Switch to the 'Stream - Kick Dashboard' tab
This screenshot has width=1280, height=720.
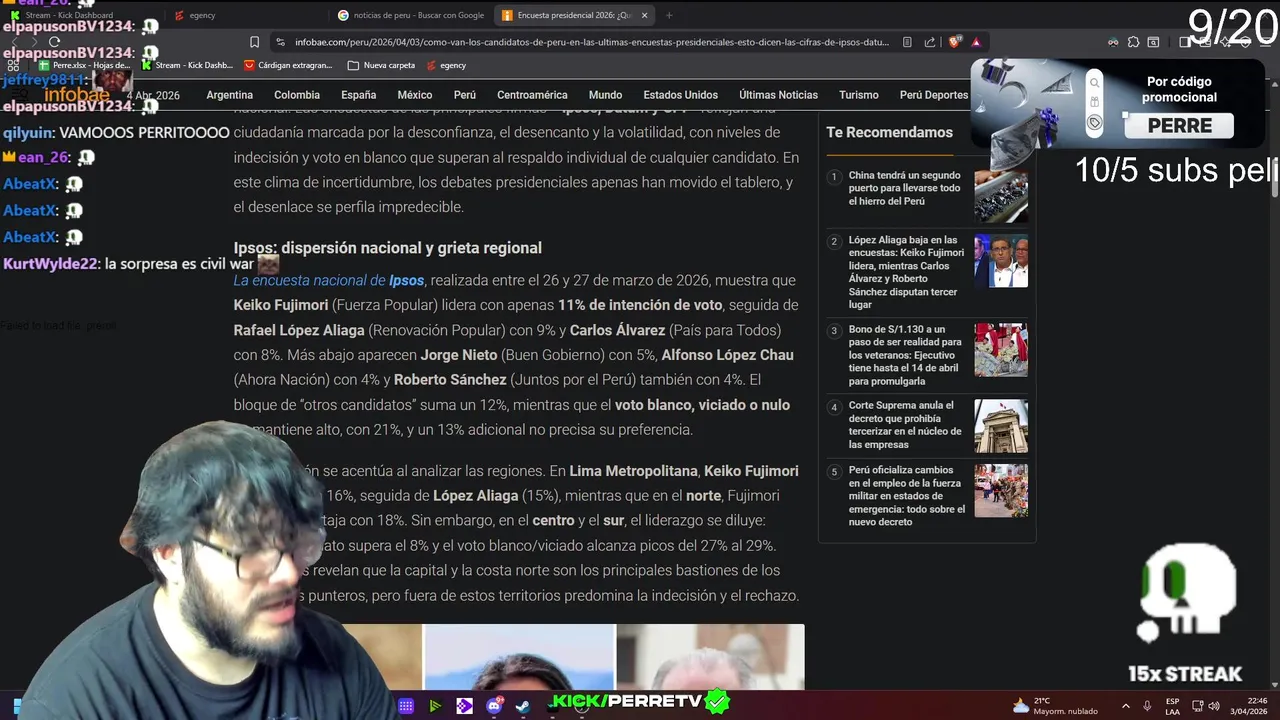pos(82,15)
